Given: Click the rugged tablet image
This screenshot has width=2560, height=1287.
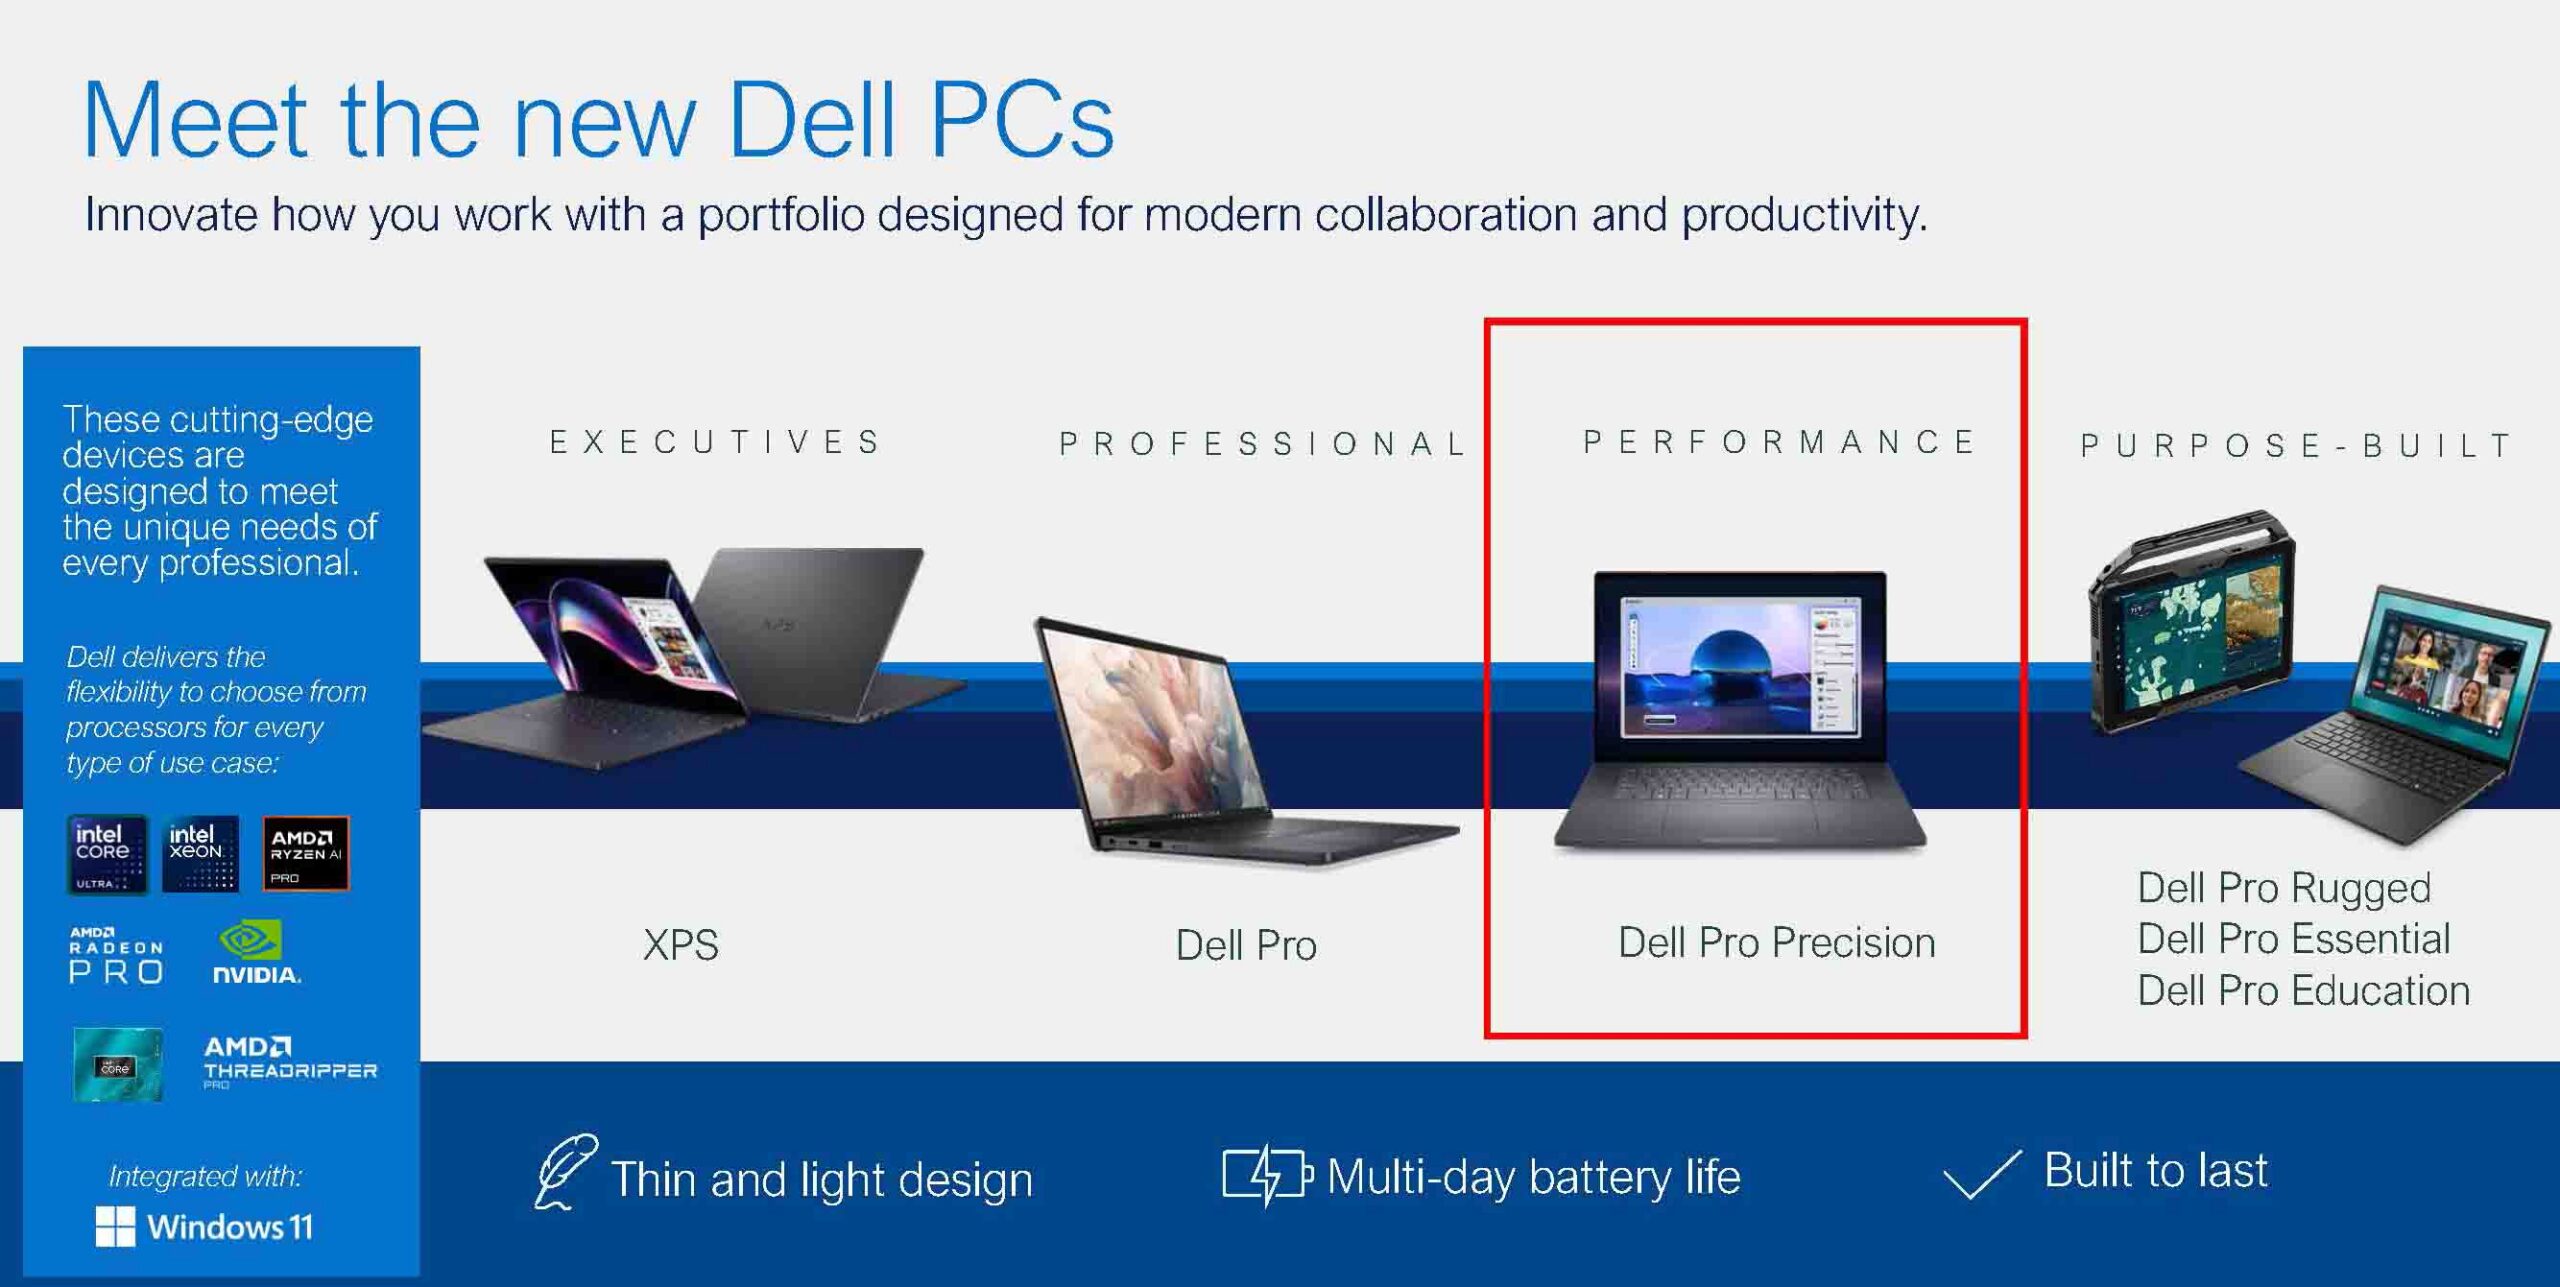Looking at the screenshot, I should (2190, 621).
